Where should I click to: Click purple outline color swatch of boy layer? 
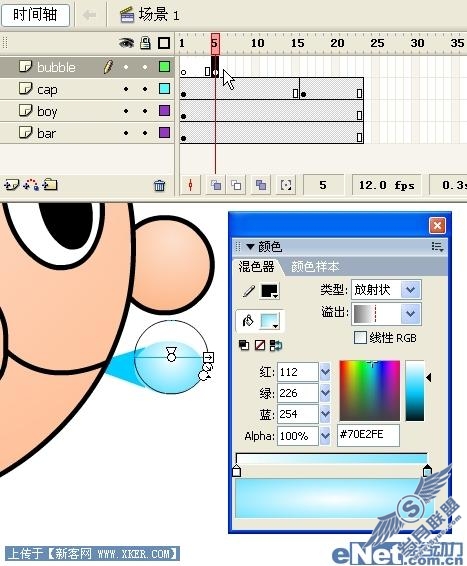tap(164, 111)
